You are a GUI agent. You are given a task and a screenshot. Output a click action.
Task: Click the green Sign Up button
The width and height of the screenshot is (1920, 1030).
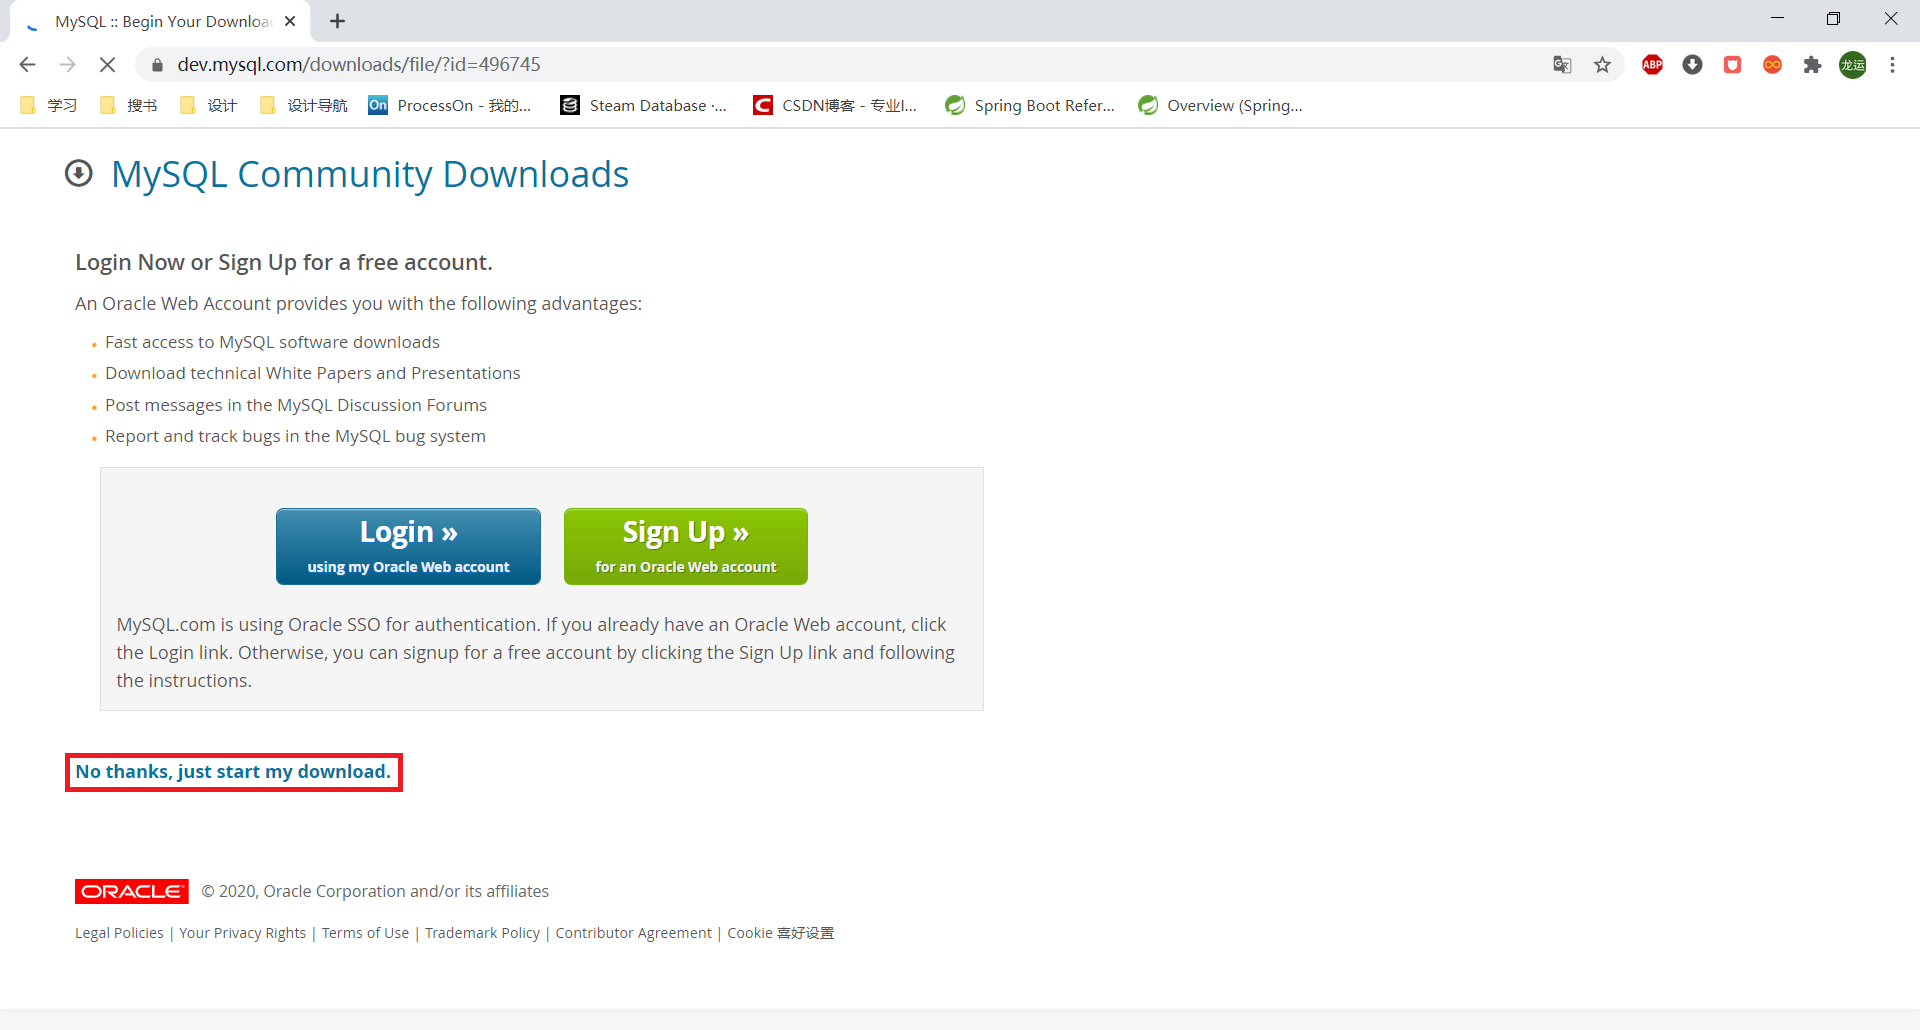tap(686, 546)
